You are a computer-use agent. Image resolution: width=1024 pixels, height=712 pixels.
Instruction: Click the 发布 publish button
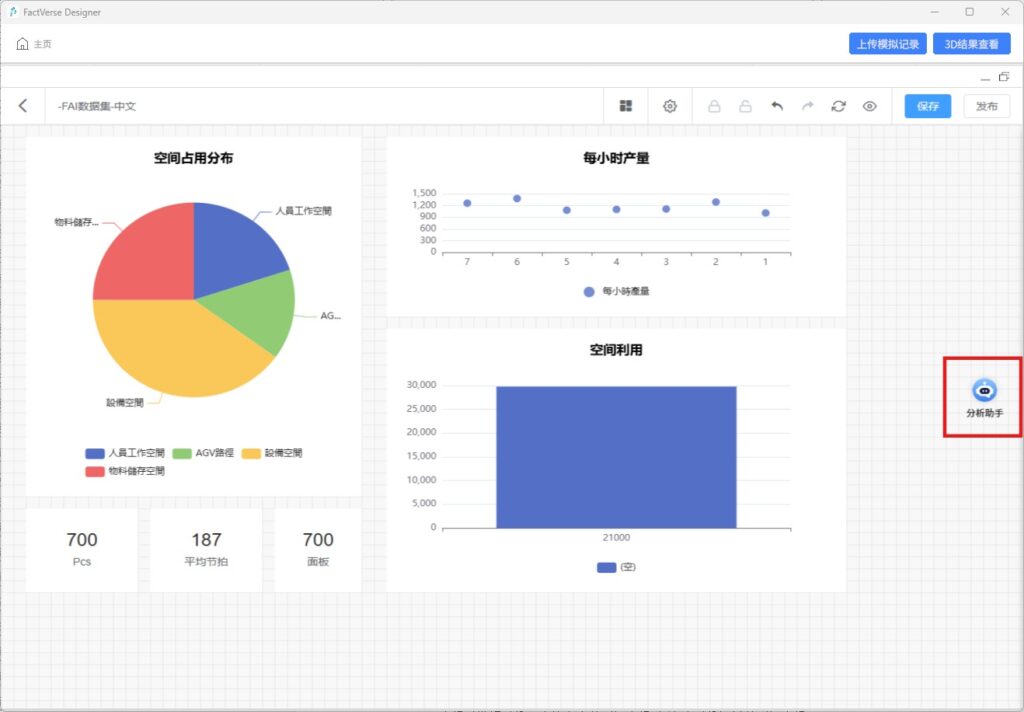986,106
